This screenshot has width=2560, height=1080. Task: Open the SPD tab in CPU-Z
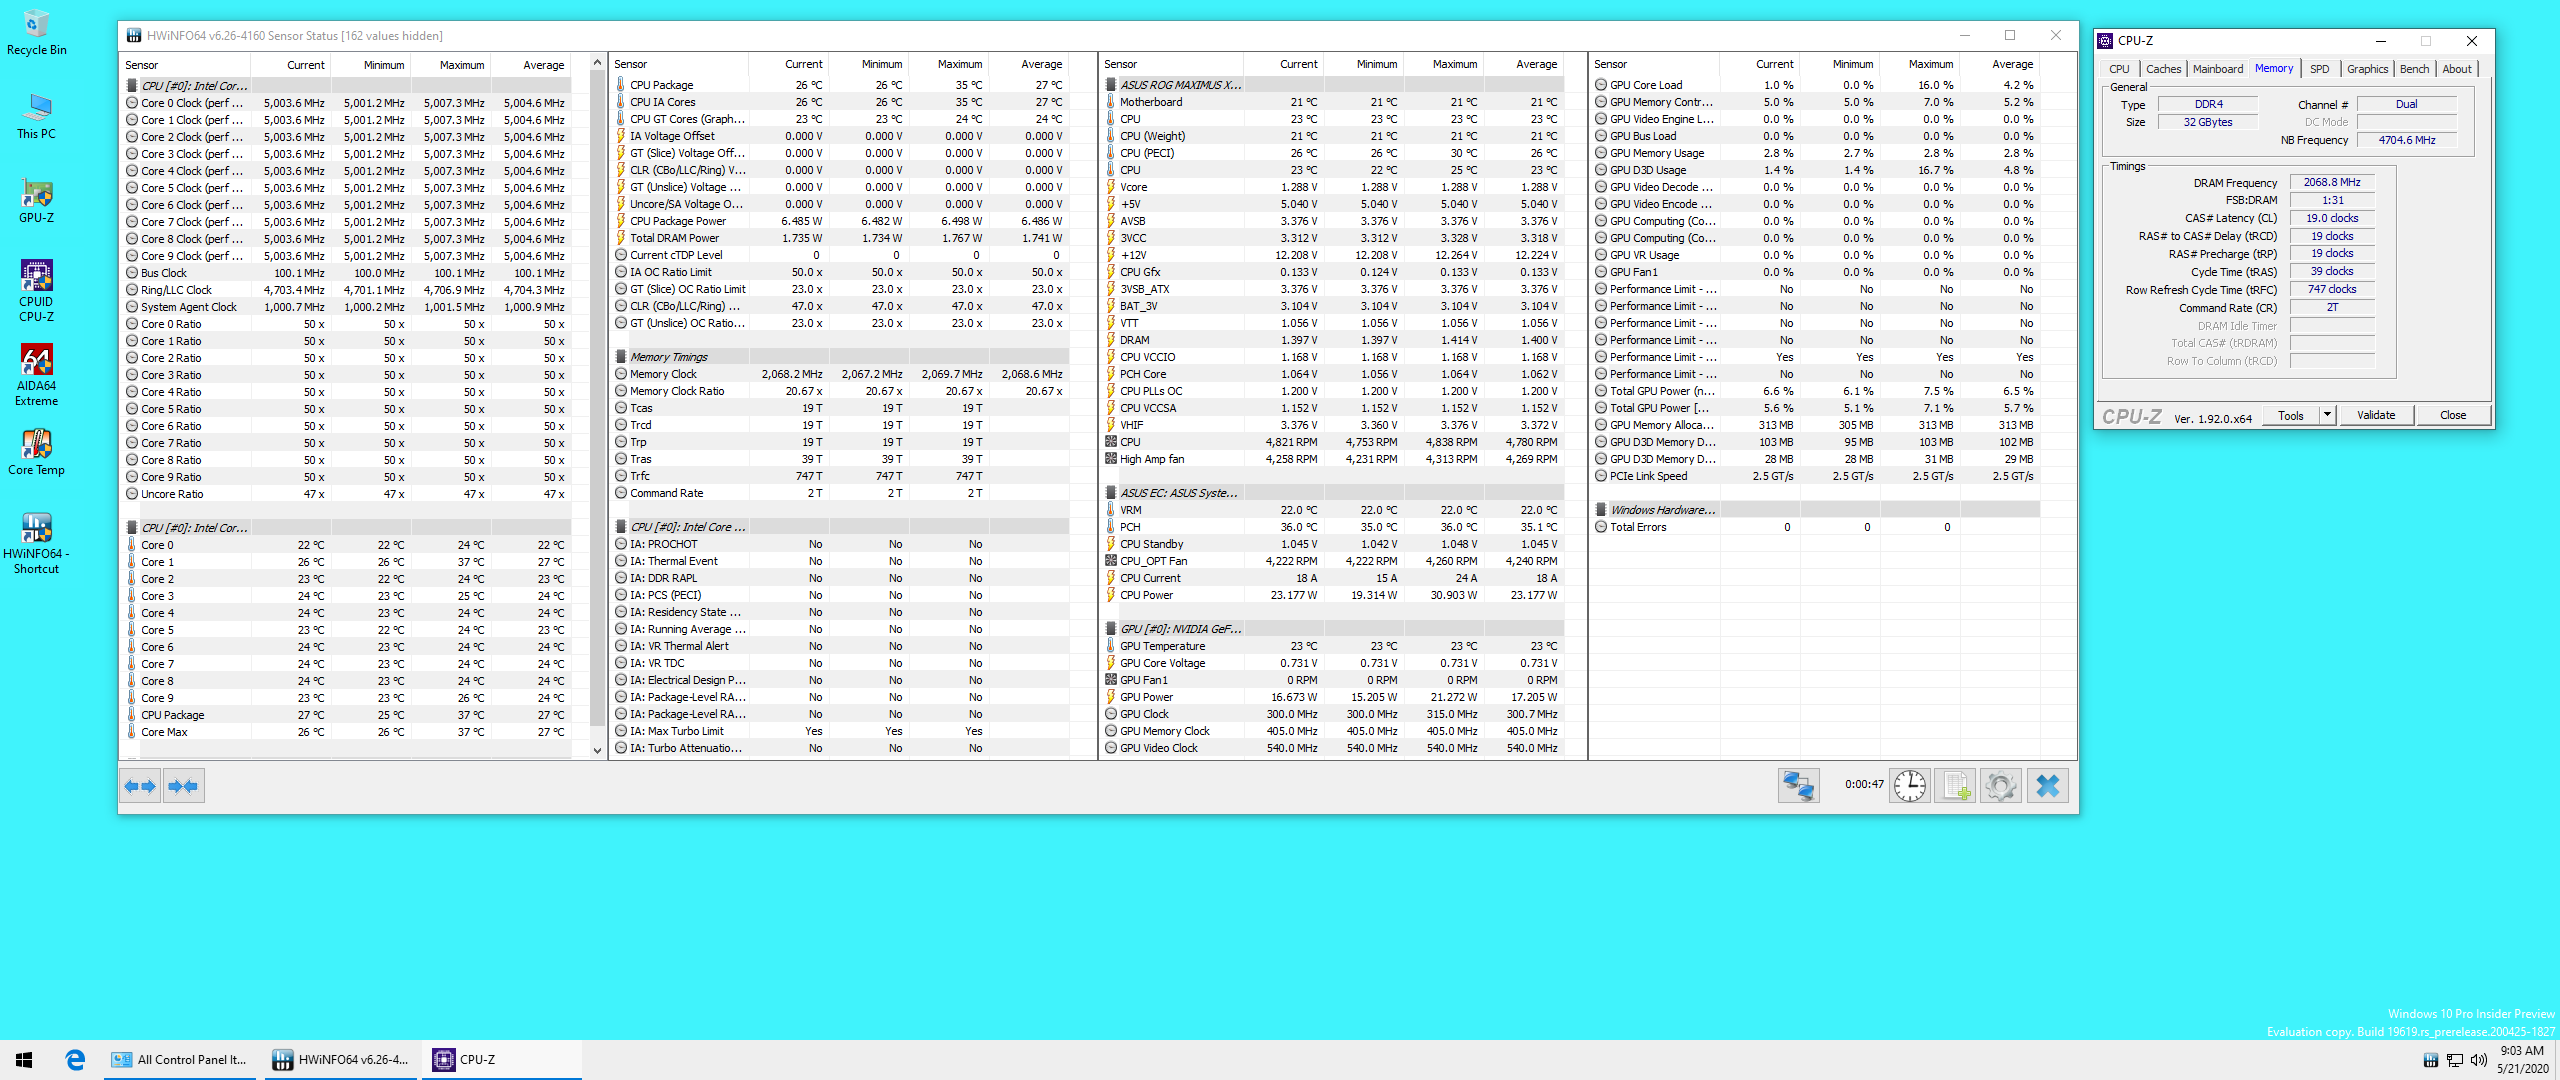2319,69
